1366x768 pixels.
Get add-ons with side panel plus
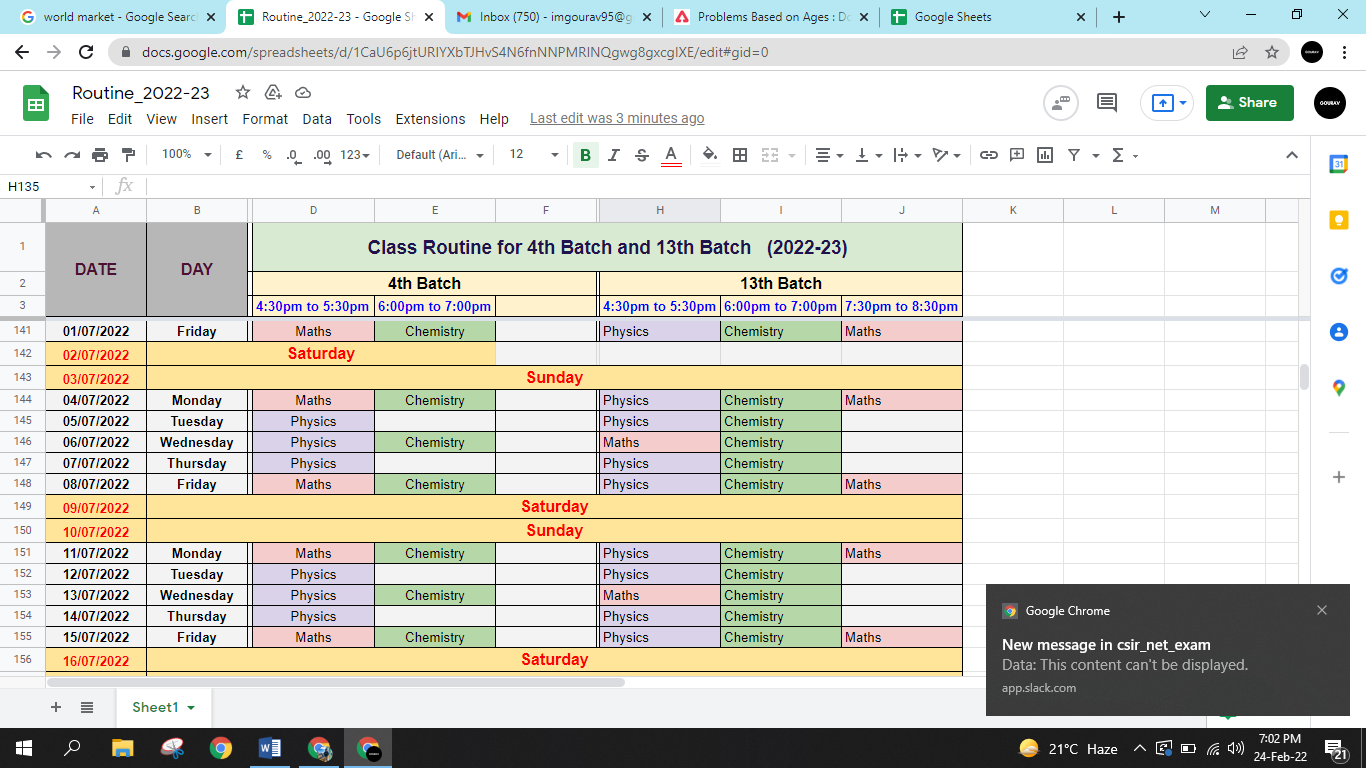click(1339, 477)
